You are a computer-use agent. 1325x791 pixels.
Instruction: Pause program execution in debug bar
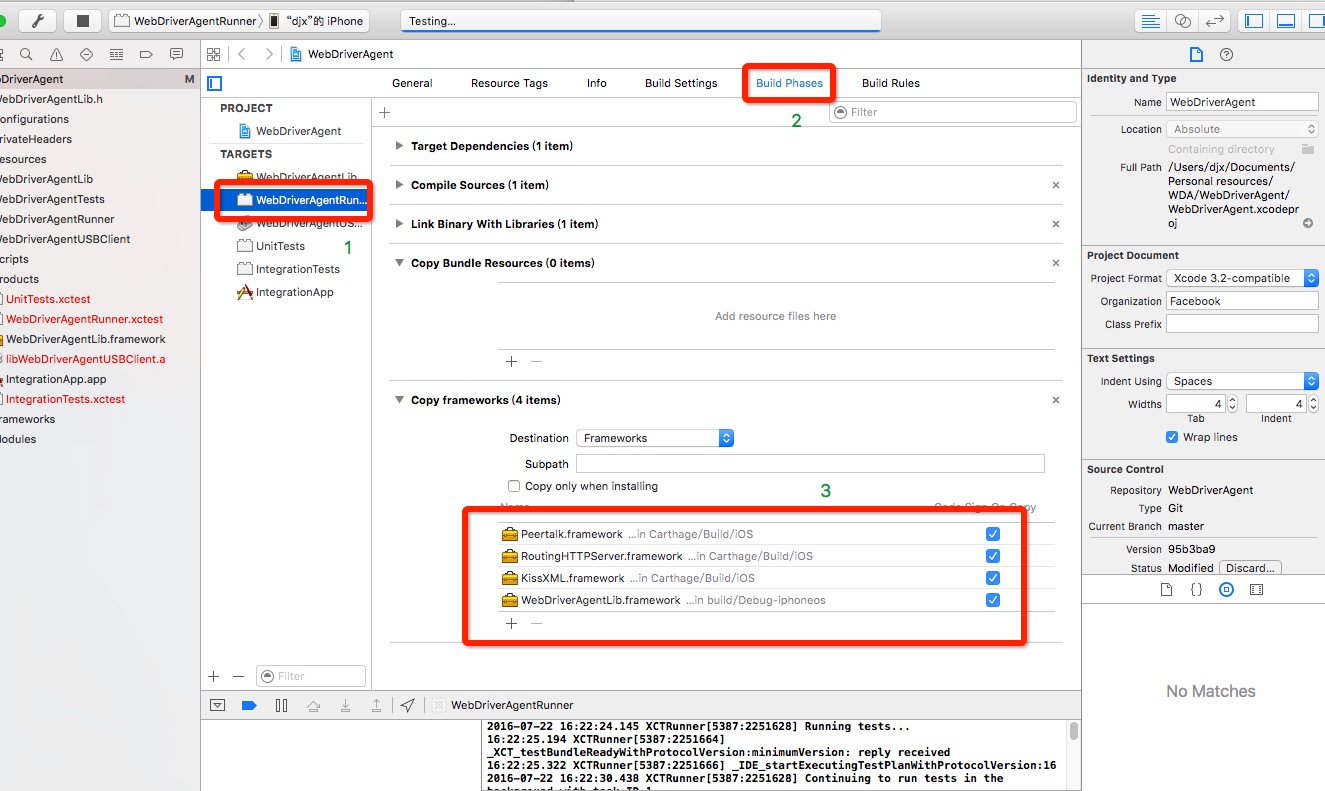coord(281,705)
